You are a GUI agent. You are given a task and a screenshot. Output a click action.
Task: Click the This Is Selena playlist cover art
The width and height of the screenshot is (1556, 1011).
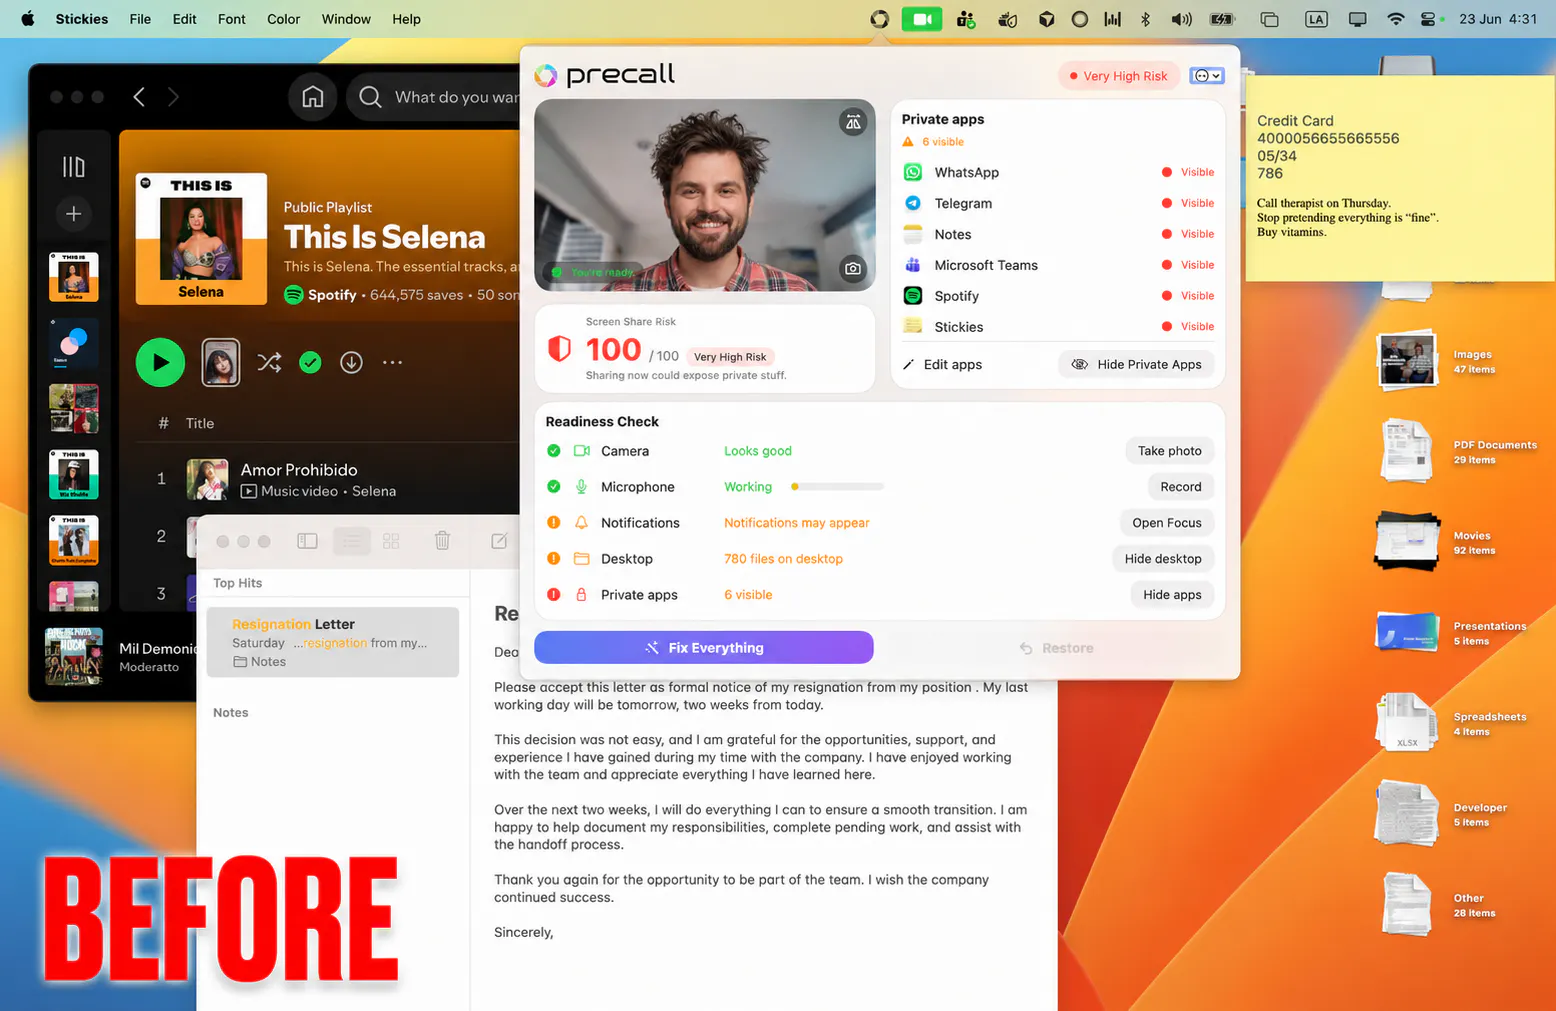click(x=201, y=239)
